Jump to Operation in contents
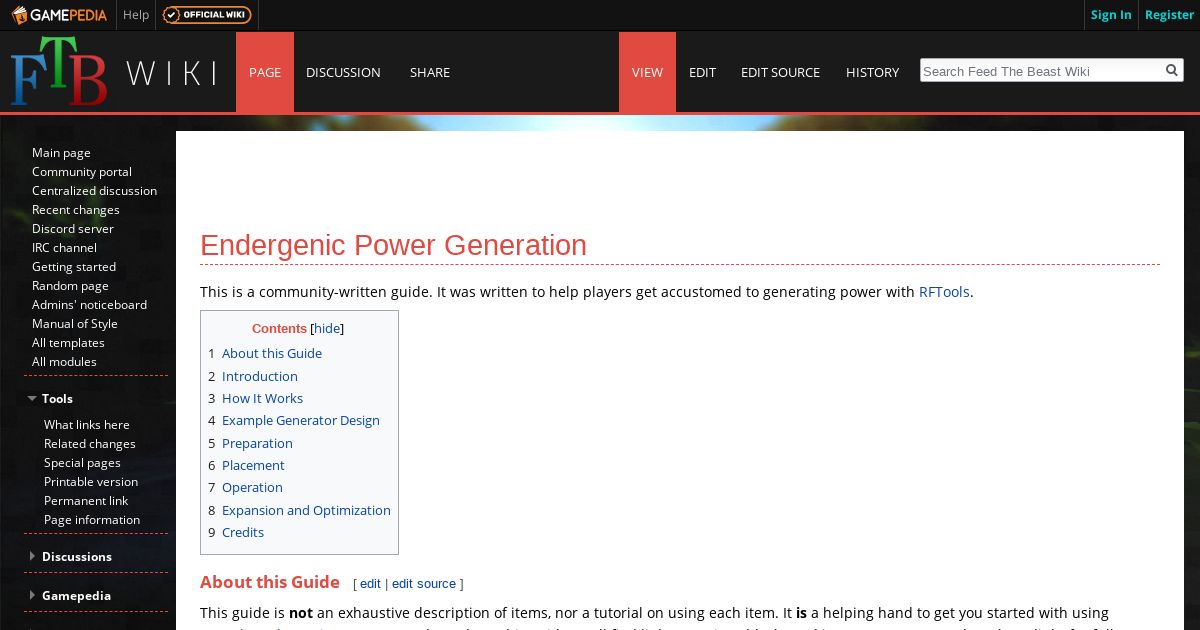 pyautogui.click(x=252, y=487)
